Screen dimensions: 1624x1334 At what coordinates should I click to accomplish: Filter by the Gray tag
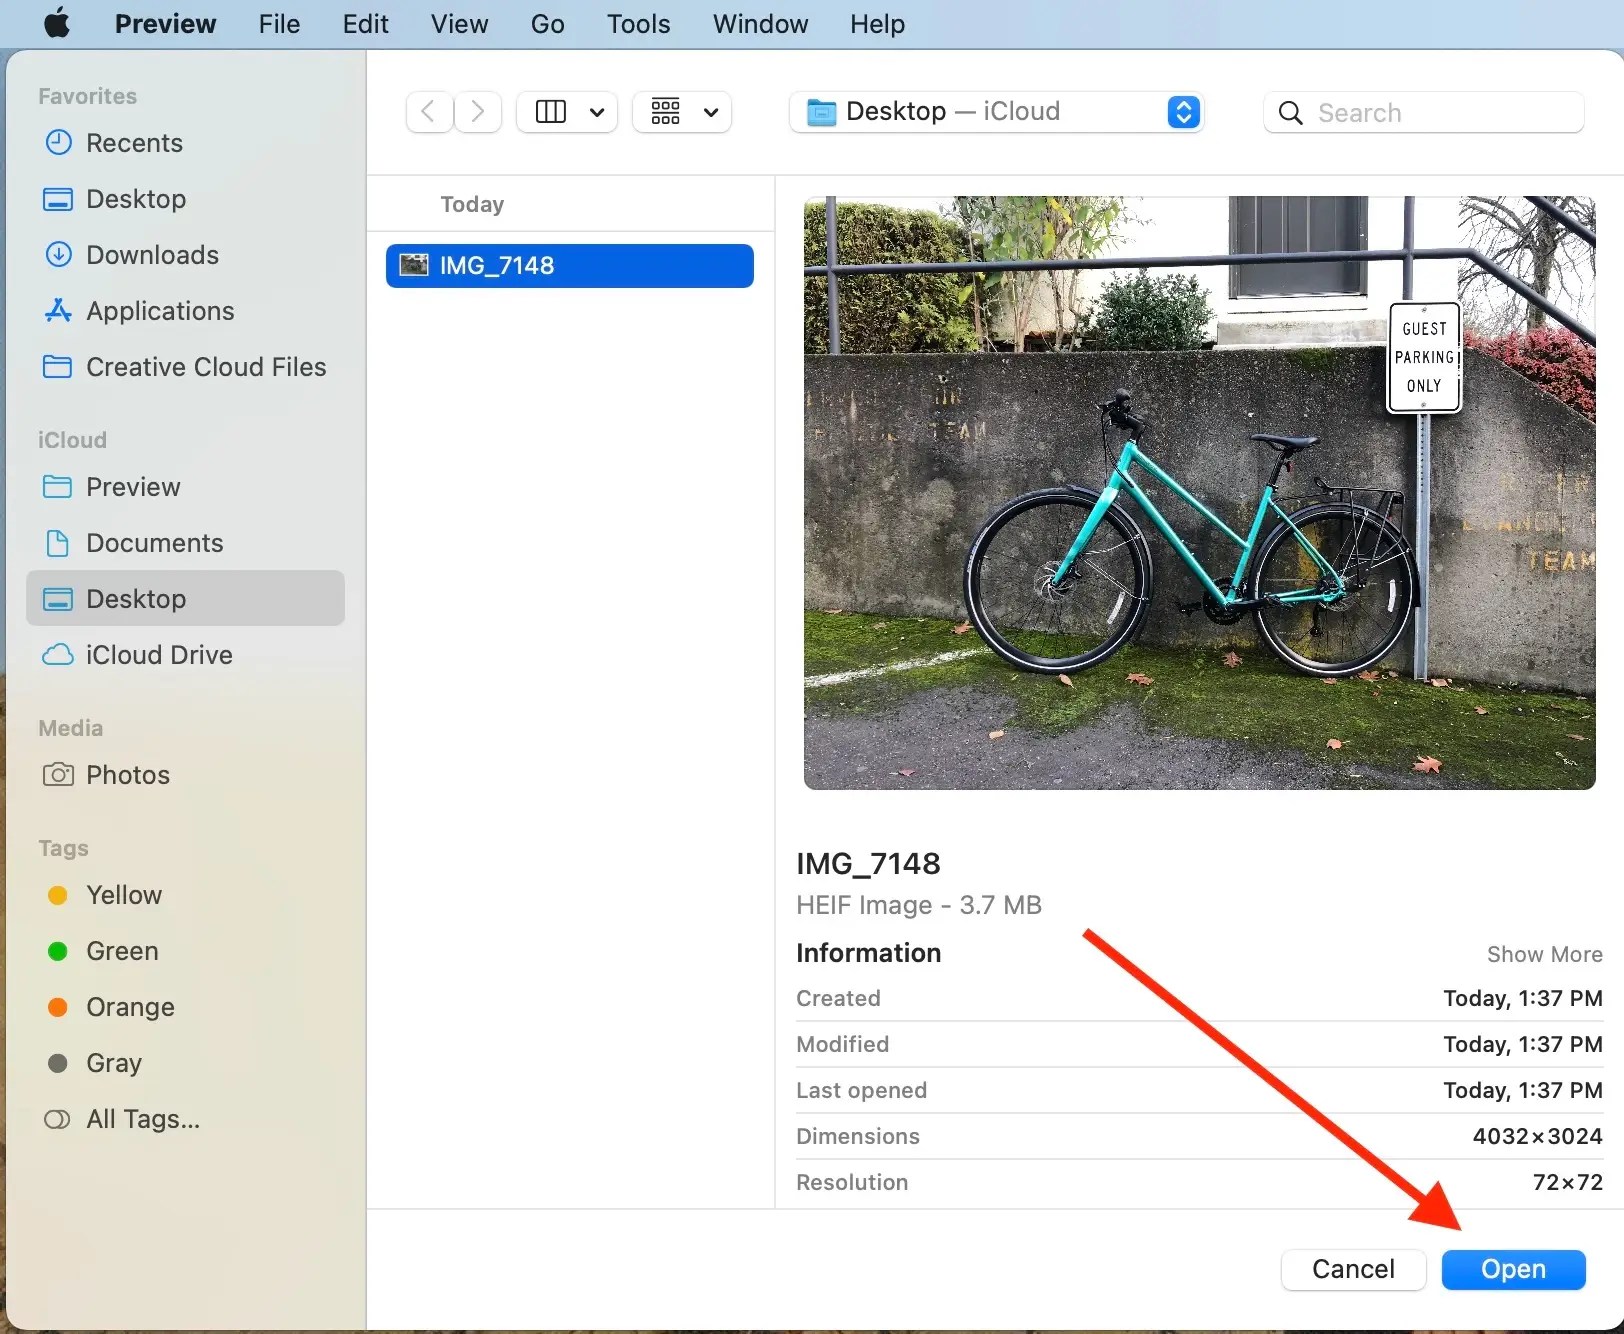coord(186,1063)
